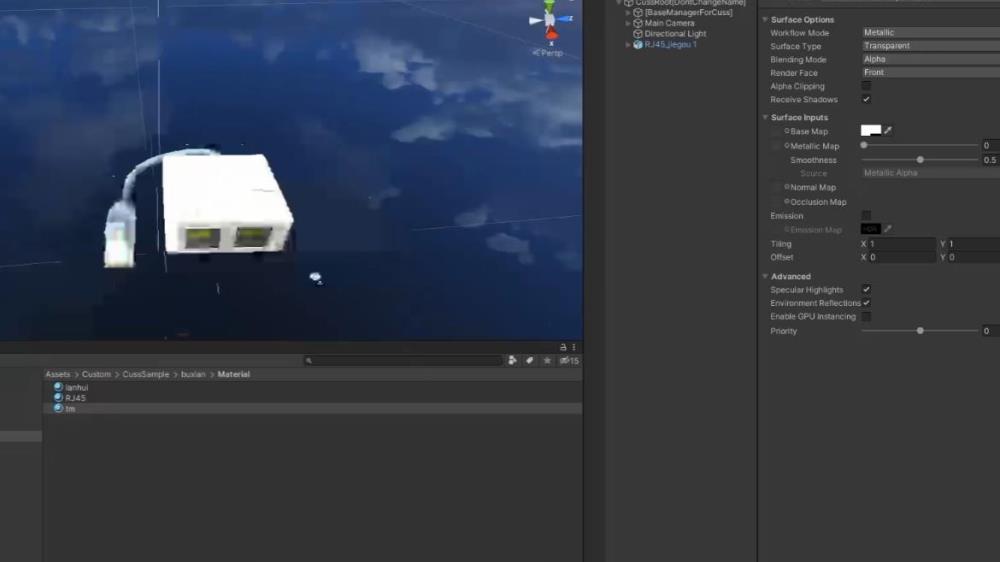This screenshot has width=1000, height=562.
Task: Enable the Emission checkbox
Action: coord(866,216)
